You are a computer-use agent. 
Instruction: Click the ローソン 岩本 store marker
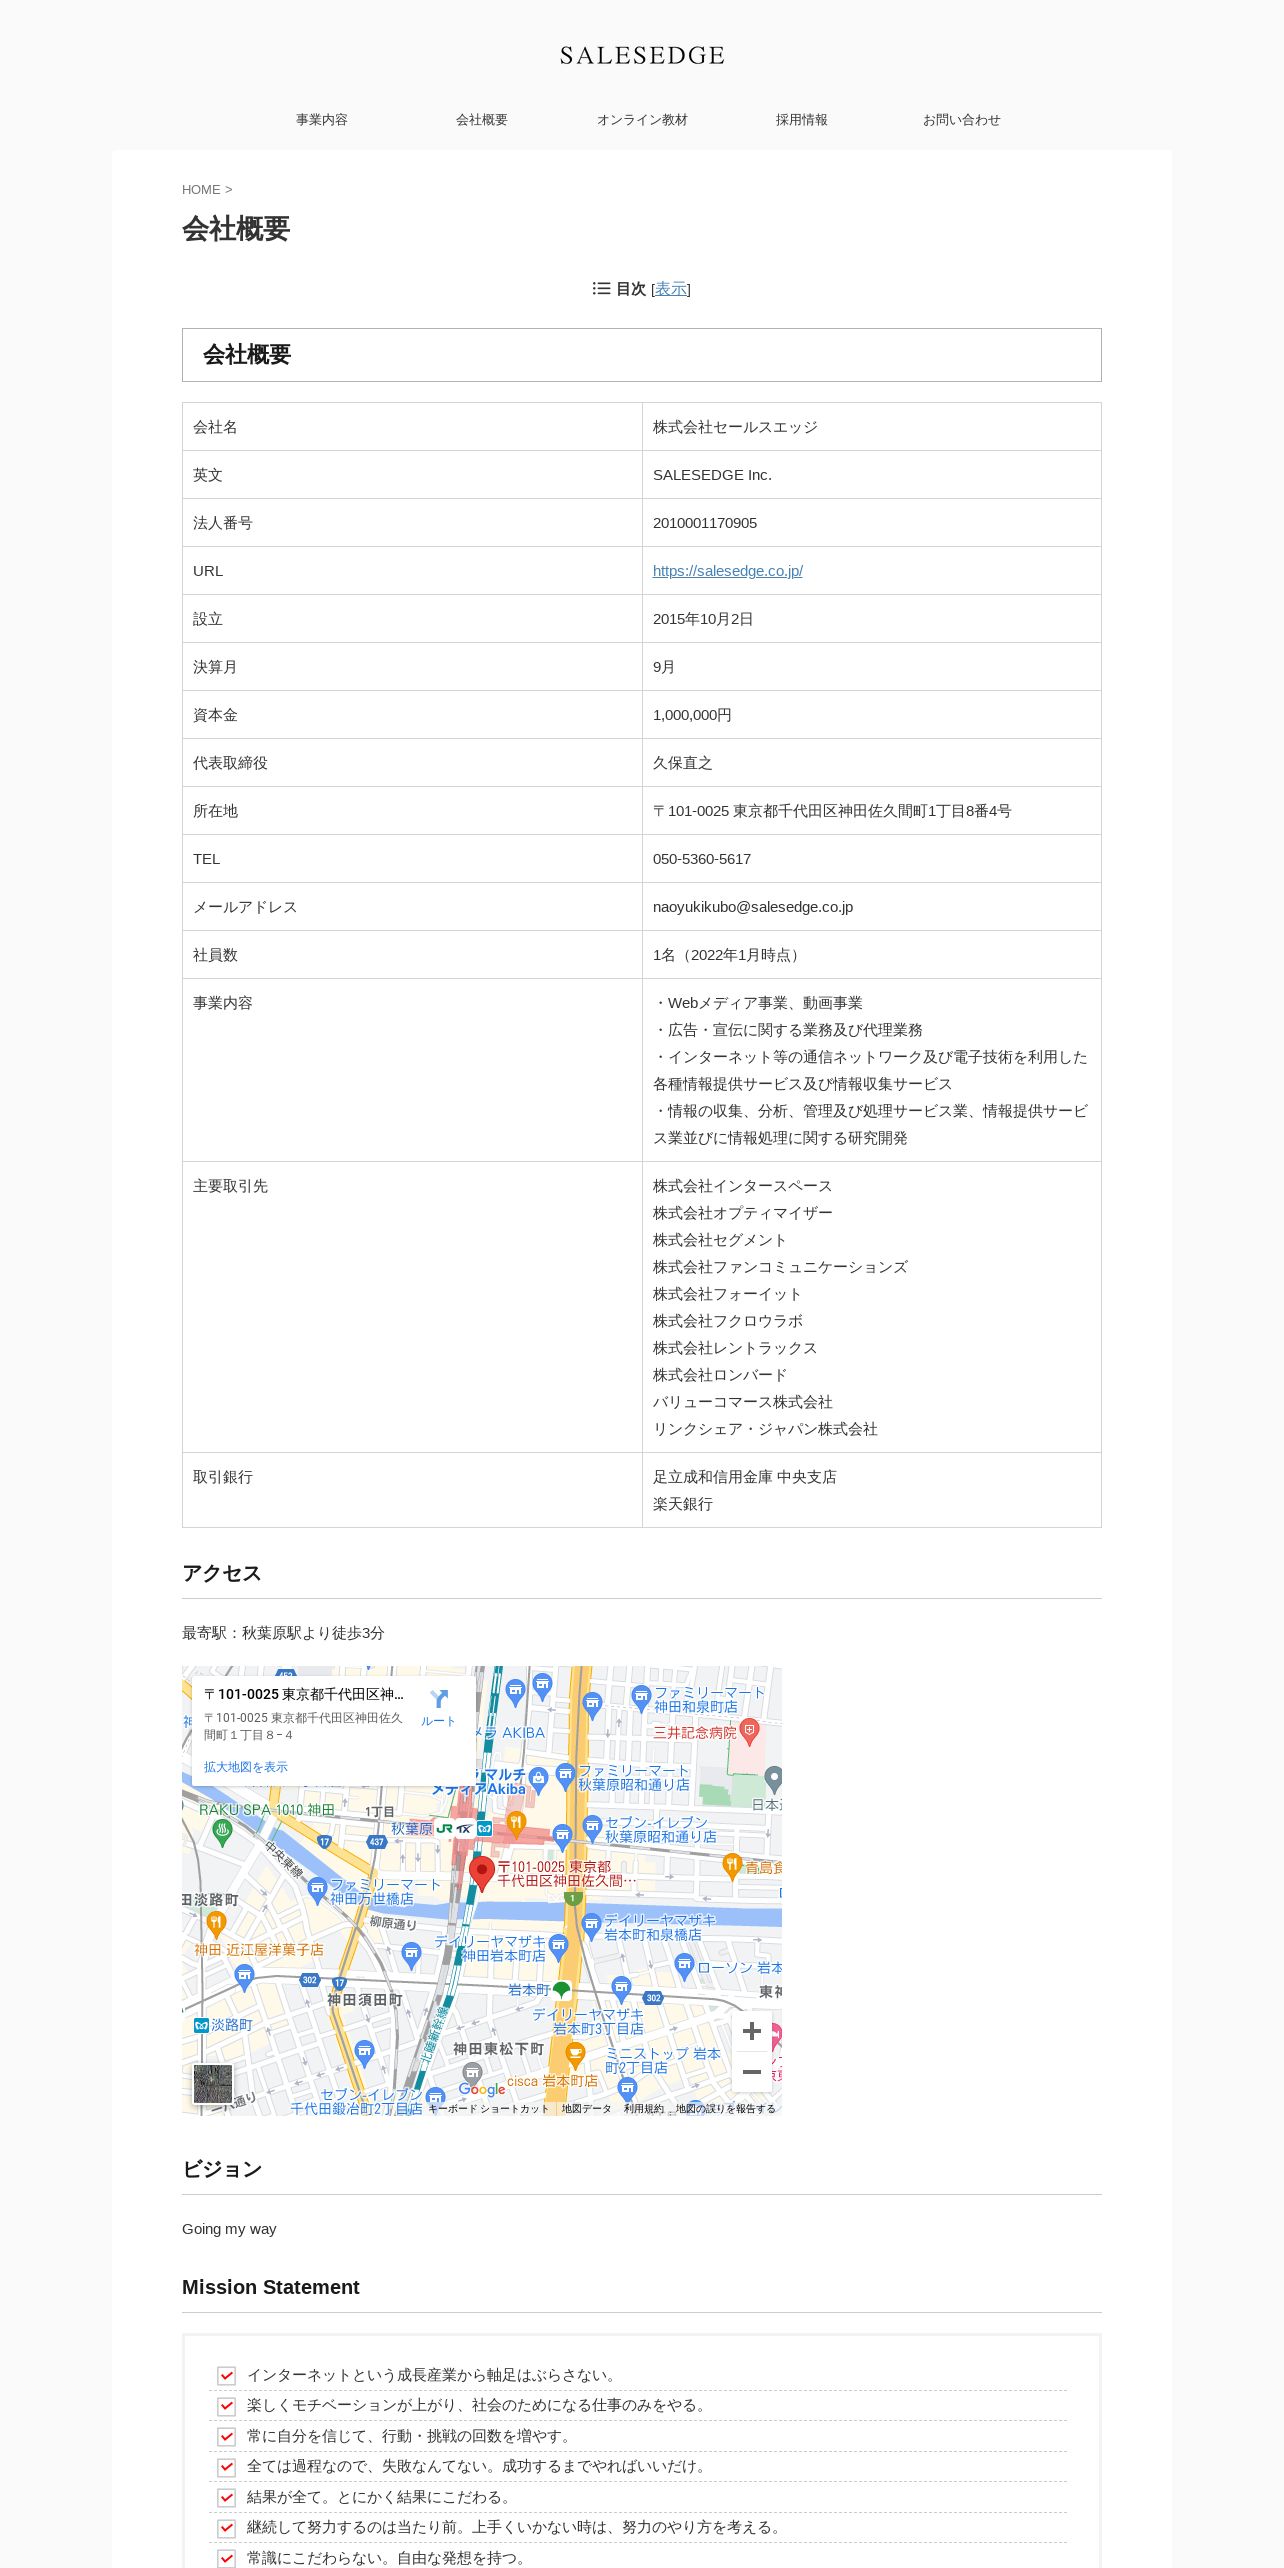(x=684, y=1966)
